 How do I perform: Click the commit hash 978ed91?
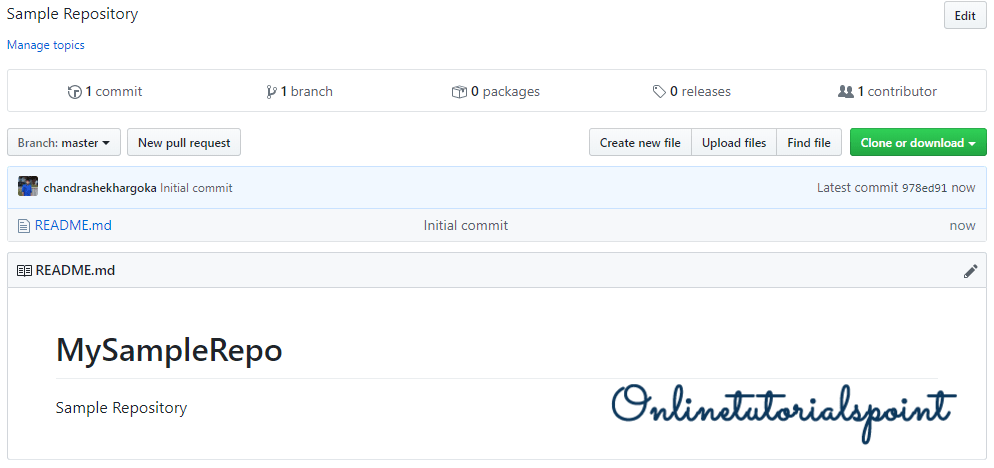coord(924,188)
